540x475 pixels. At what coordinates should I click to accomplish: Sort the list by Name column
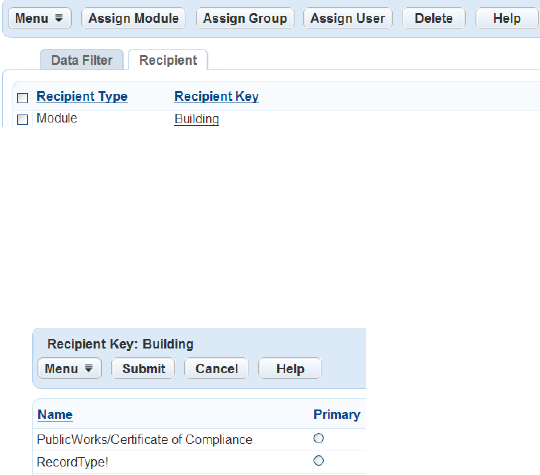(x=55, y=414)
